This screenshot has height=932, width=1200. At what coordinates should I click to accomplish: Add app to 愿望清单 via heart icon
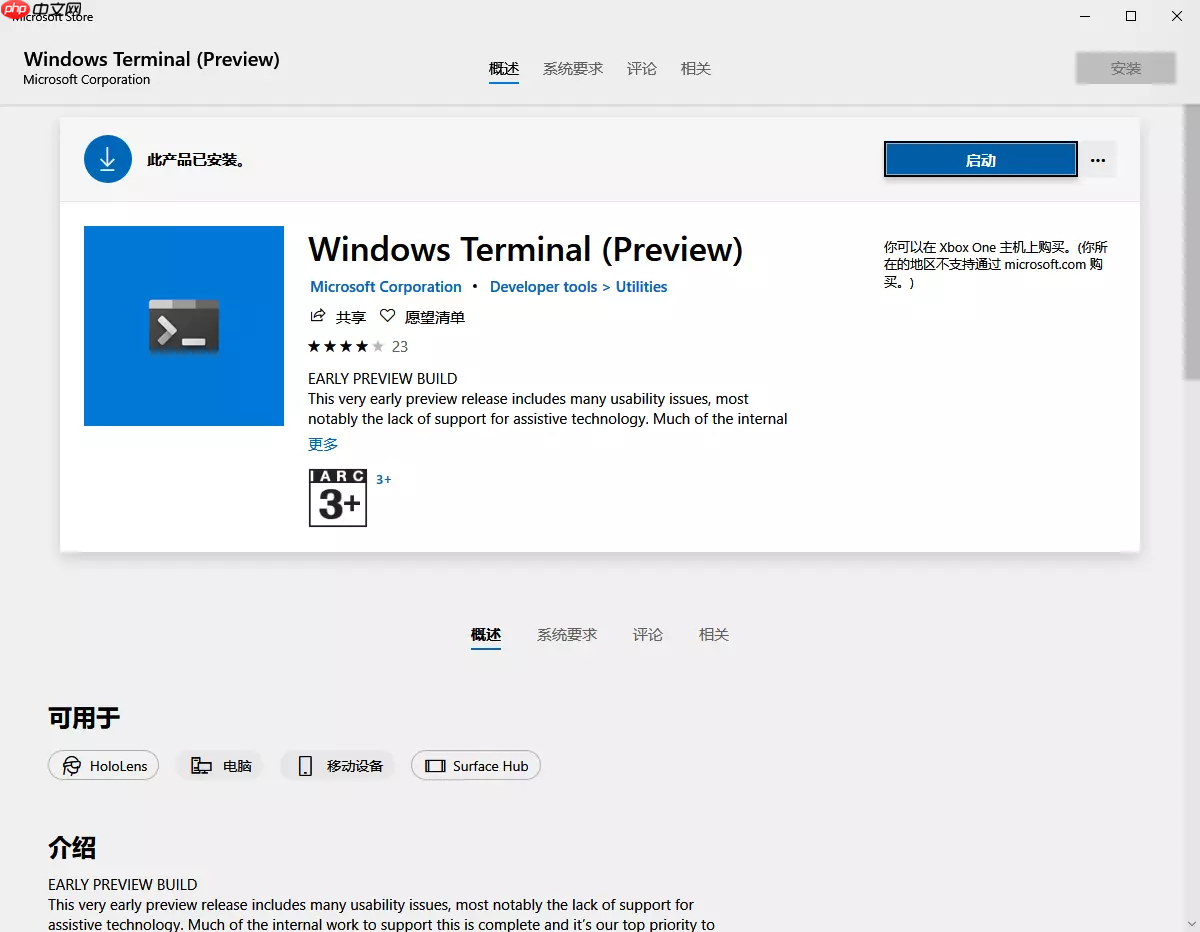[388, 316]
